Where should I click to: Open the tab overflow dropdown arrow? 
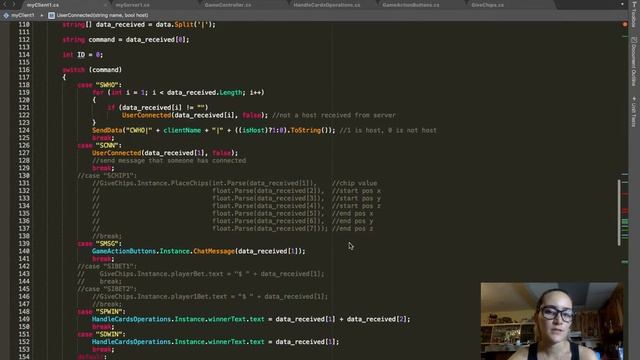coord(622,4)
